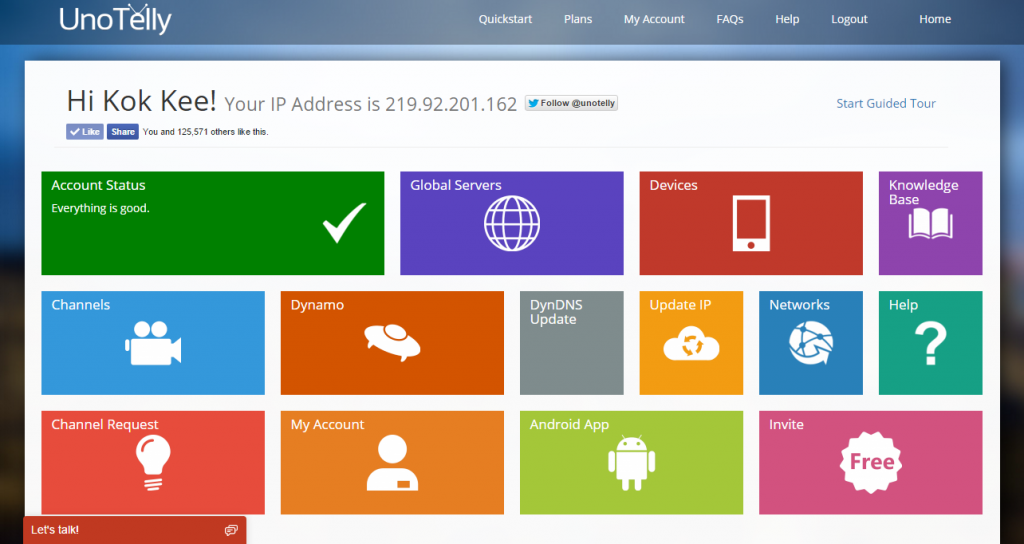Open the Android App robot icon

(632, 463)
